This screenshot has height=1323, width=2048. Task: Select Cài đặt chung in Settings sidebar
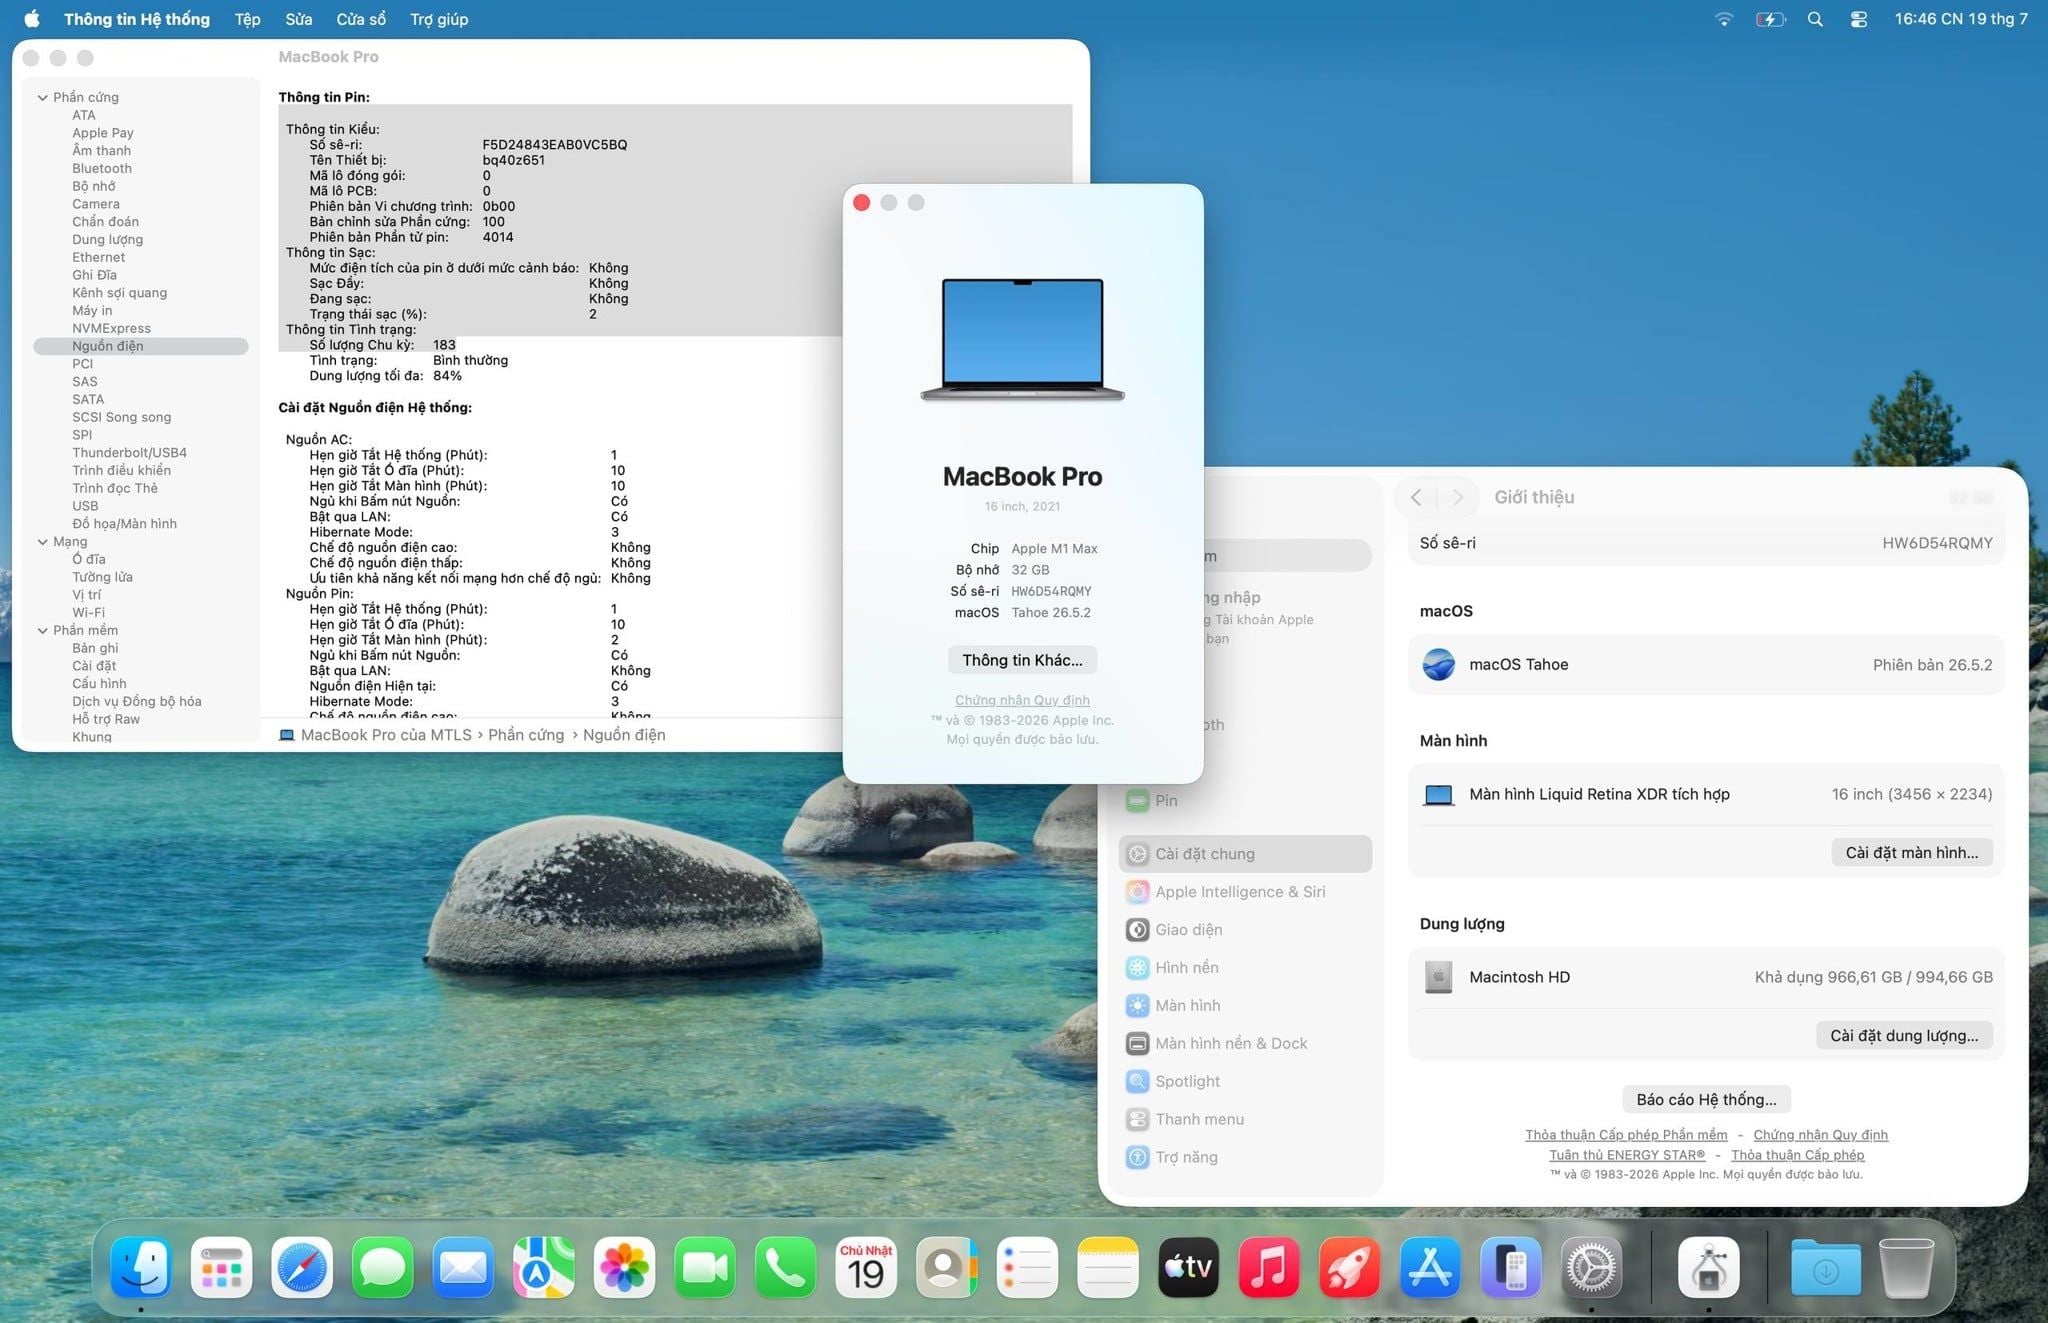[x=1245, y=854]
